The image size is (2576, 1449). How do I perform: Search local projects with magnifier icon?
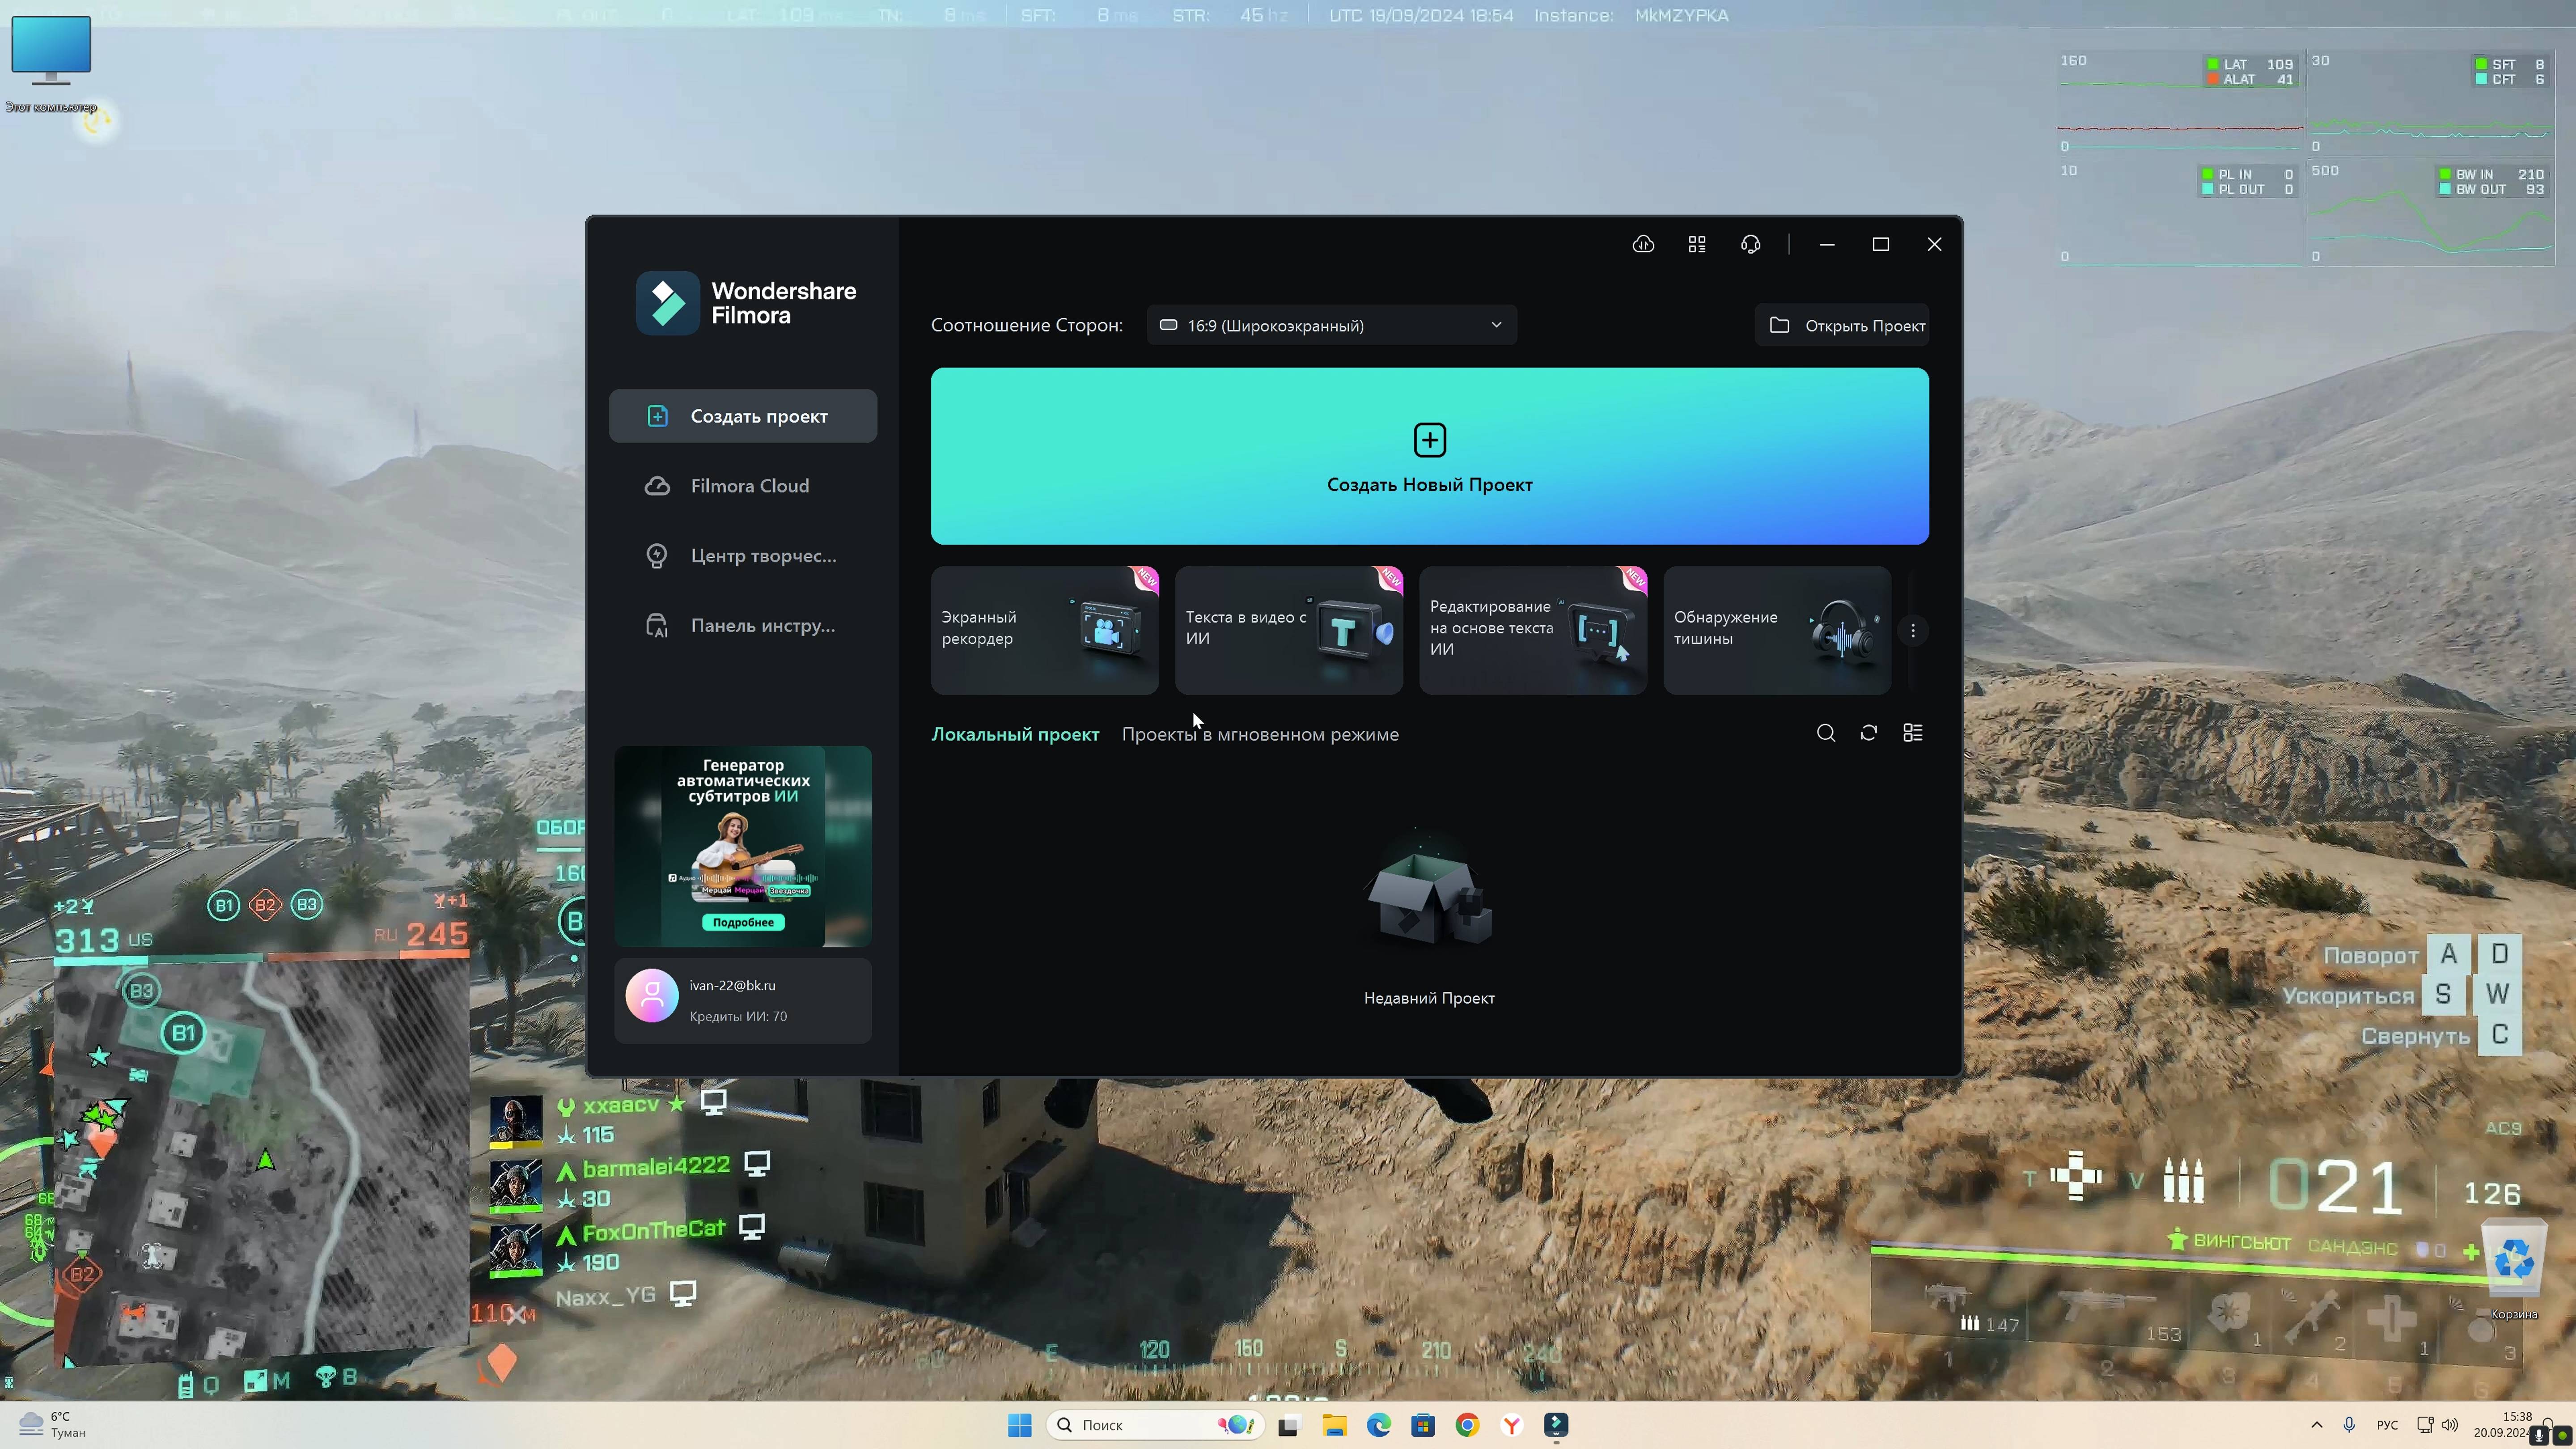click(x=1825, y=733)
